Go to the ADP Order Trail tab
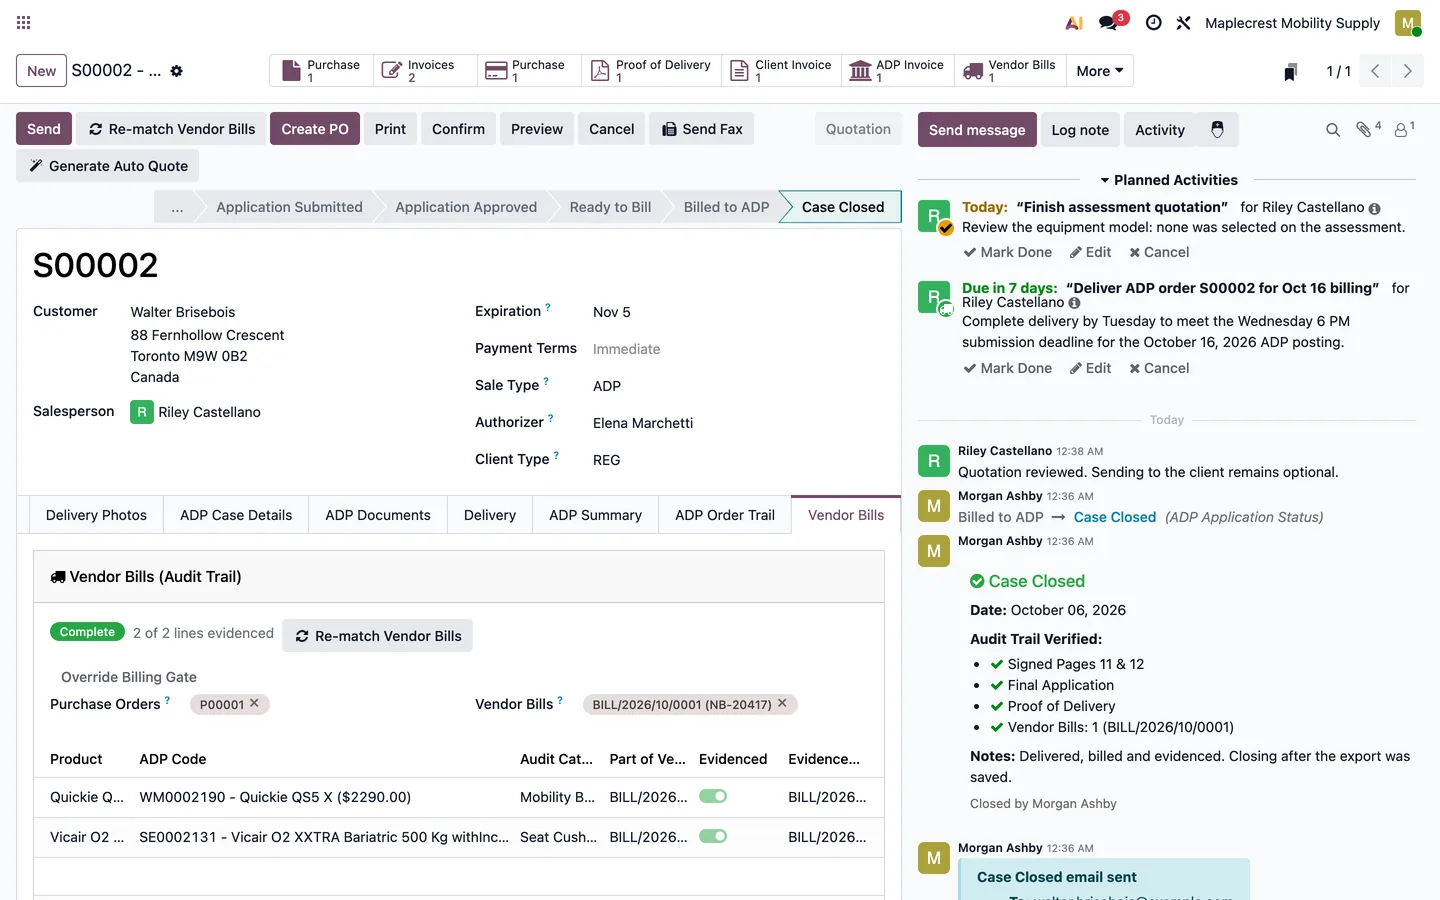The image size is (1440, 900). click(x=725, y=515)
